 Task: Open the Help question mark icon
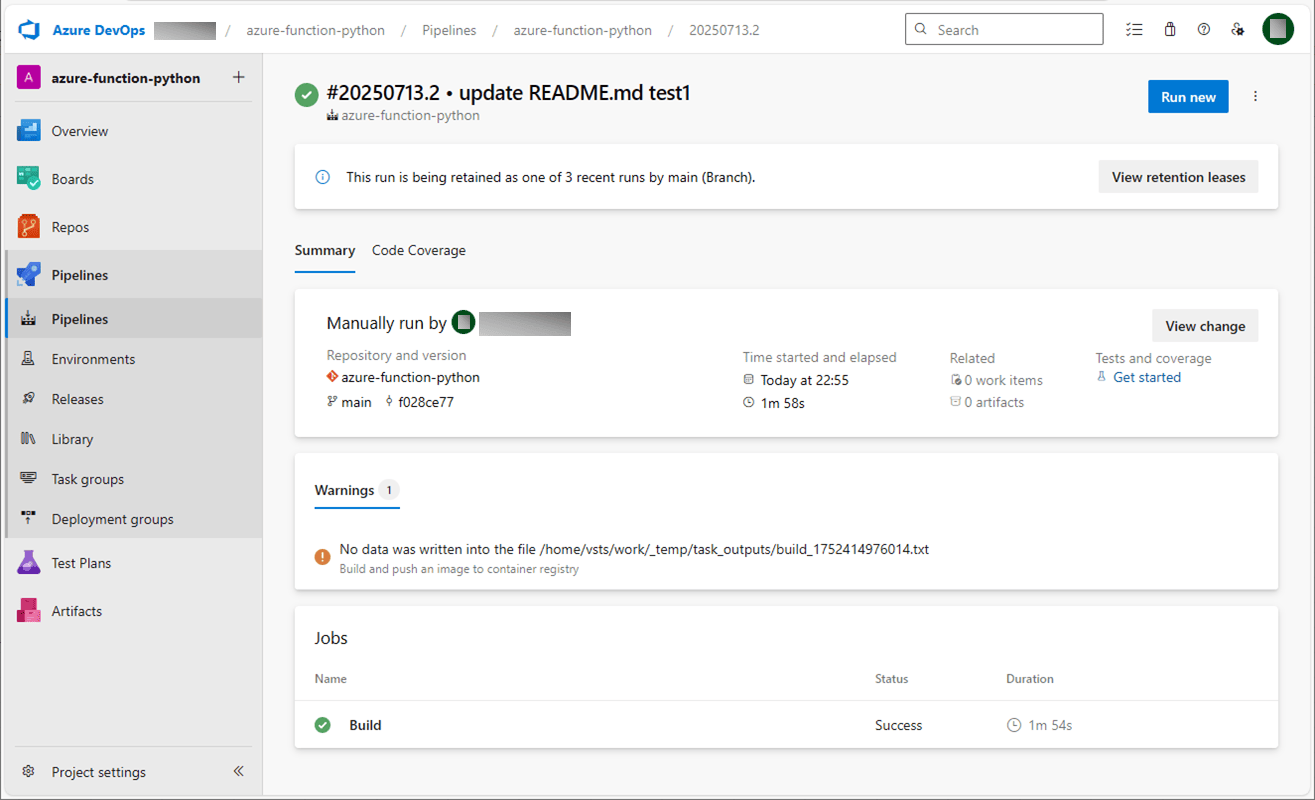(x=1204, y=30)
